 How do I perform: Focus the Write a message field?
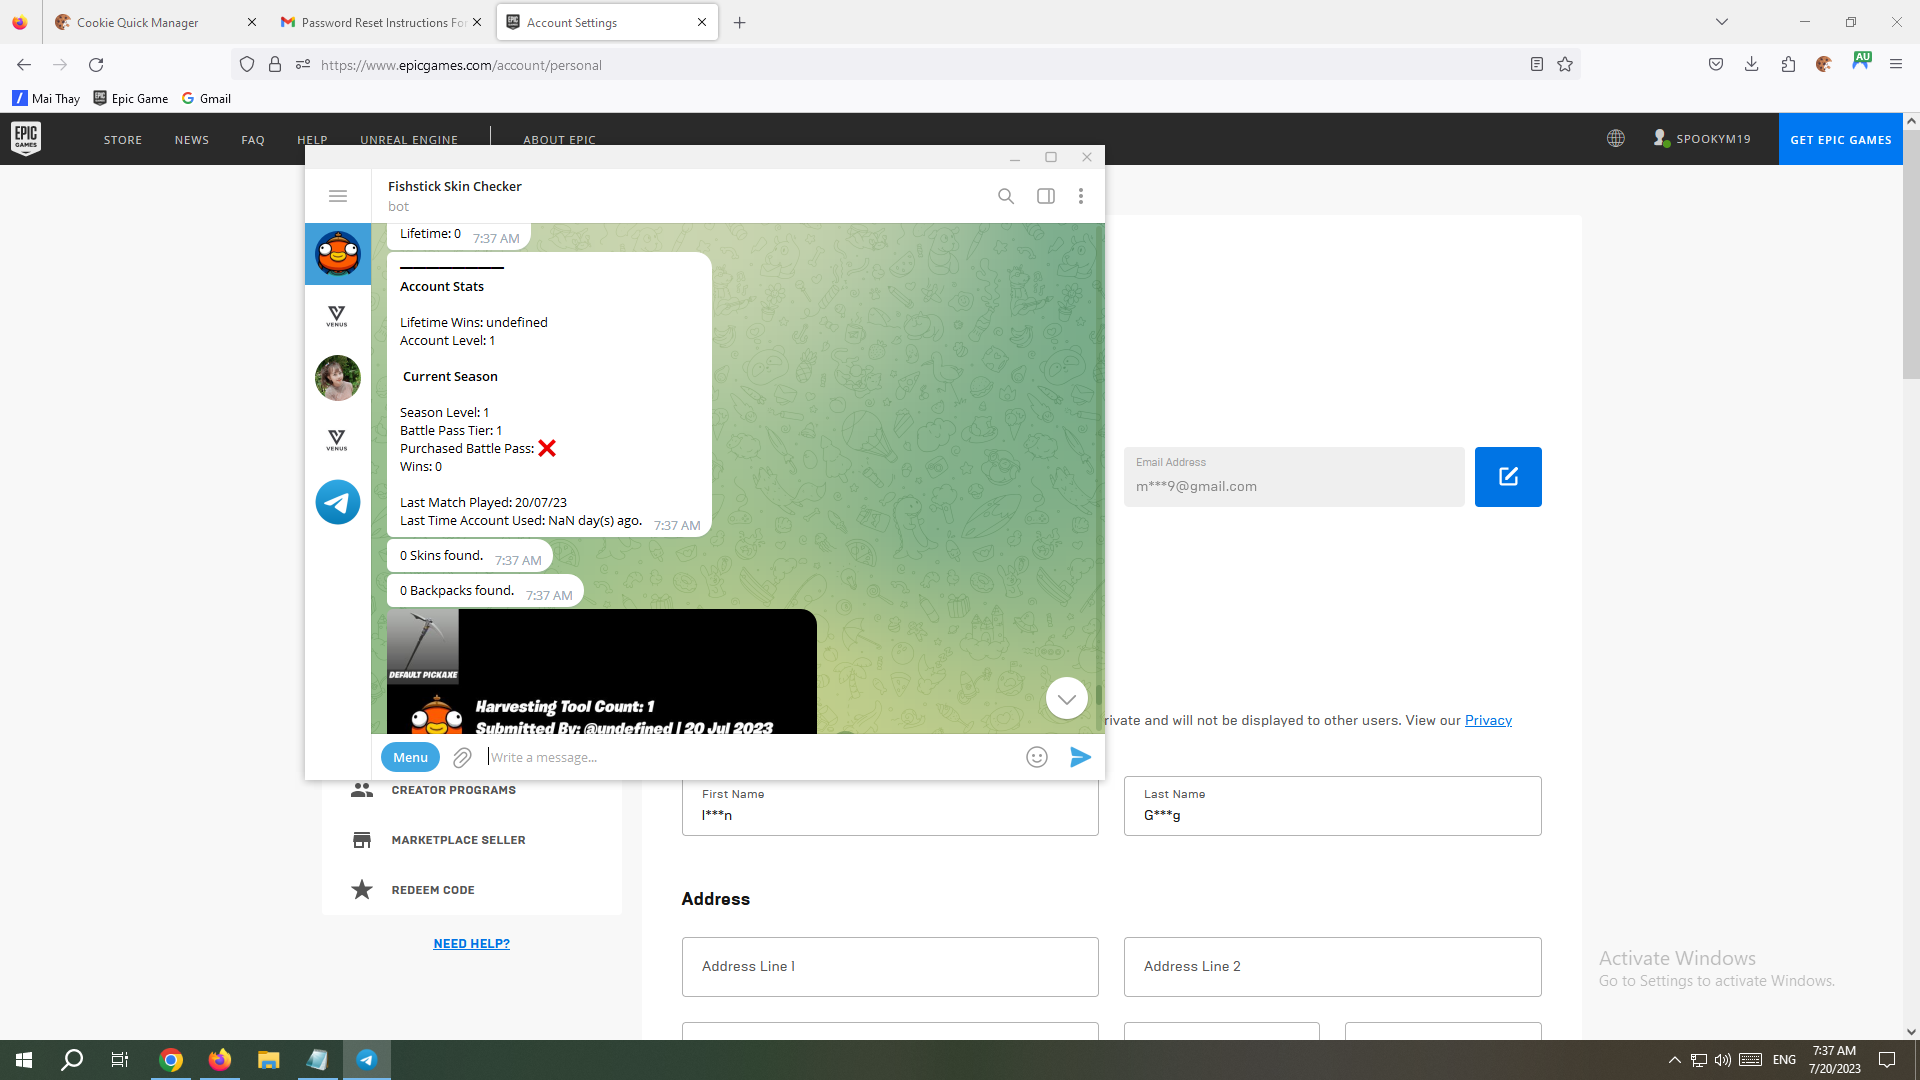[x=750, y=757]
